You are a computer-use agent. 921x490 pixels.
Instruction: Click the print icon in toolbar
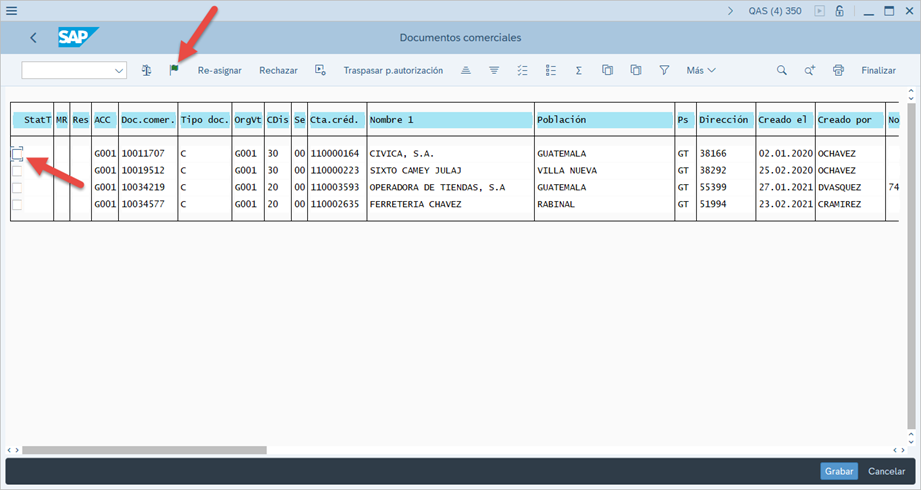839,71
